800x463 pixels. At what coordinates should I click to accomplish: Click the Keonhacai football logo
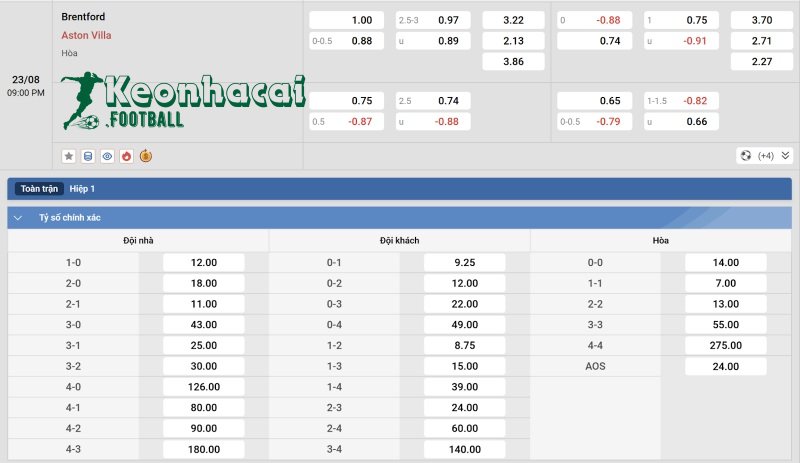(x=182, y=102)
